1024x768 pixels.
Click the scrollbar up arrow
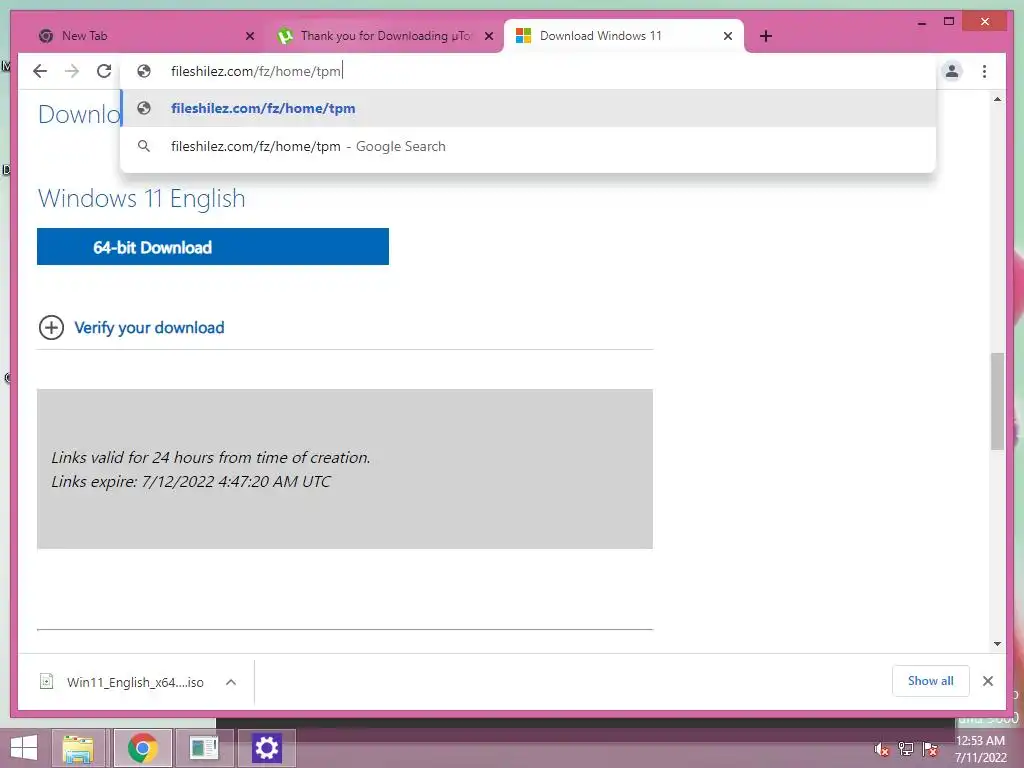click(x=997, y=99)
